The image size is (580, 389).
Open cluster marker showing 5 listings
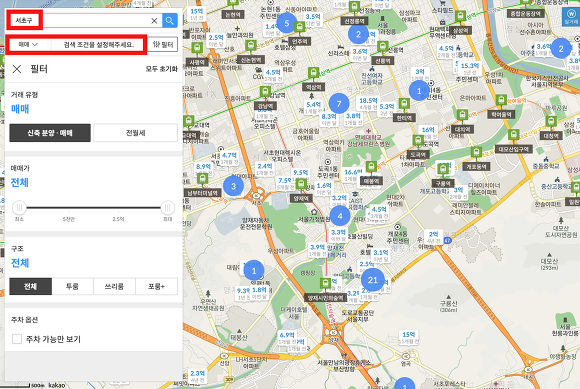pyautogui.click(x=287, y=23)
